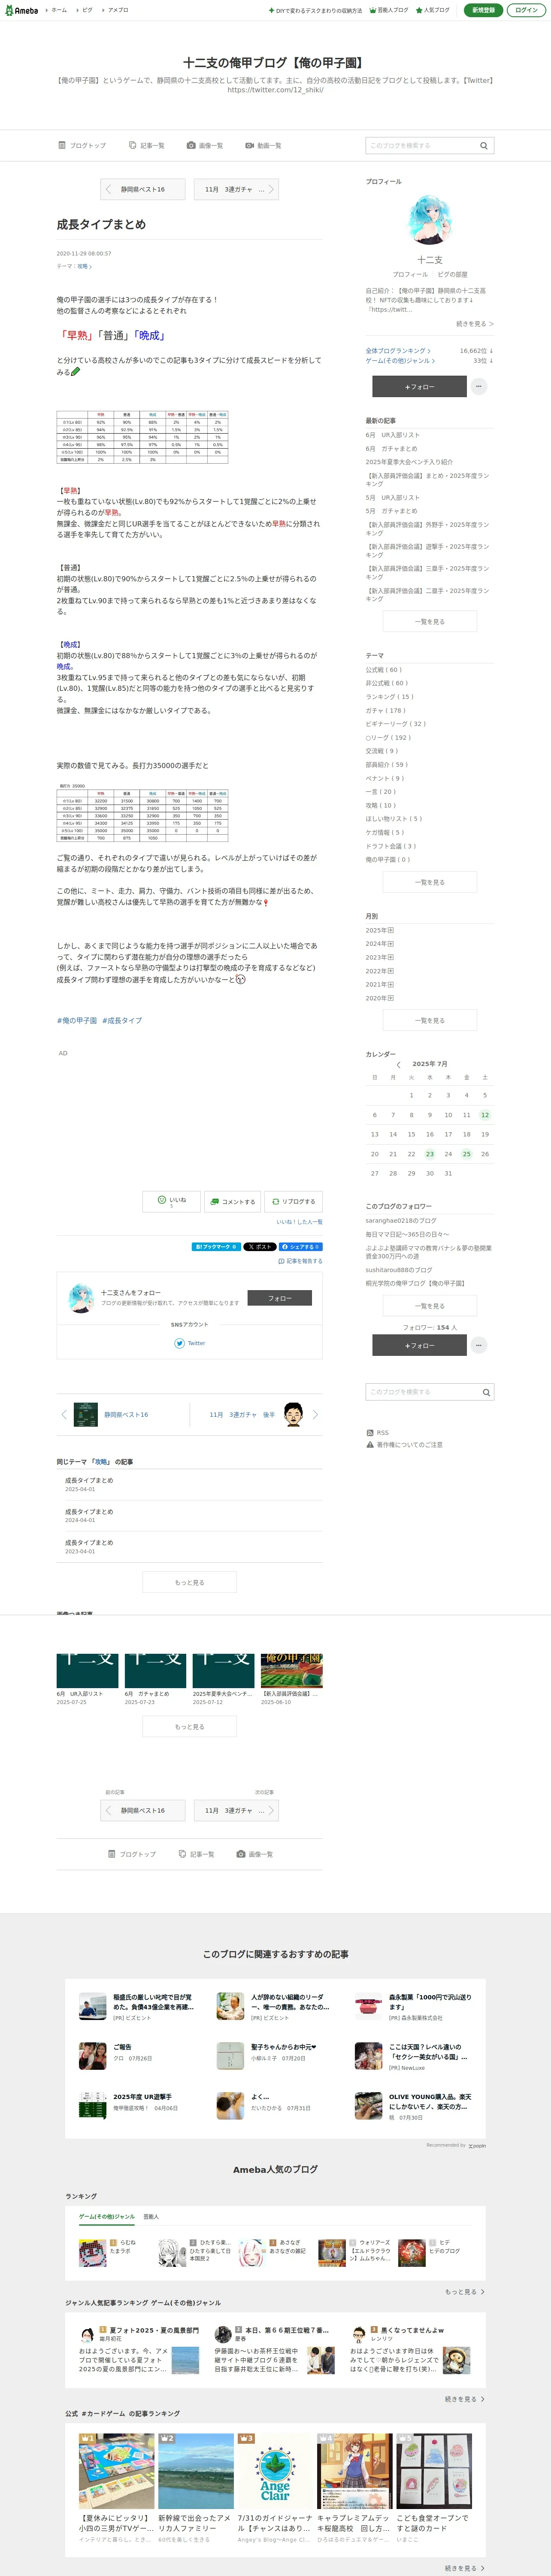This screenshot has width=551, height=2576.
Task: Open the 動画一覧 menu item
Action: pos(263,145)
